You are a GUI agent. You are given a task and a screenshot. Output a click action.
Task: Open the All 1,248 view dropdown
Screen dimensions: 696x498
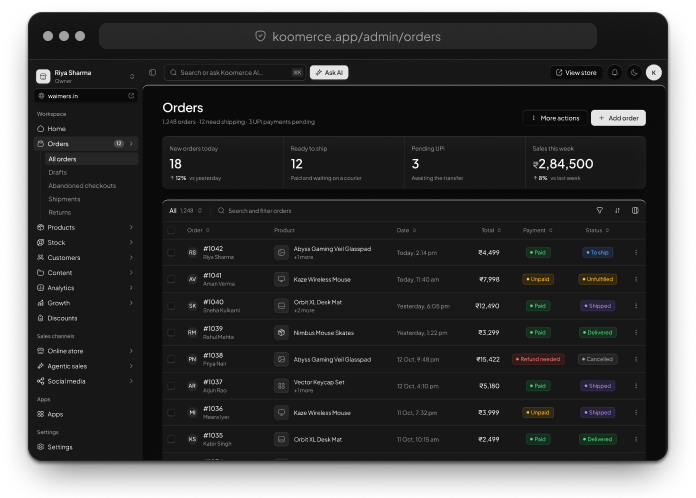[186, 210]
